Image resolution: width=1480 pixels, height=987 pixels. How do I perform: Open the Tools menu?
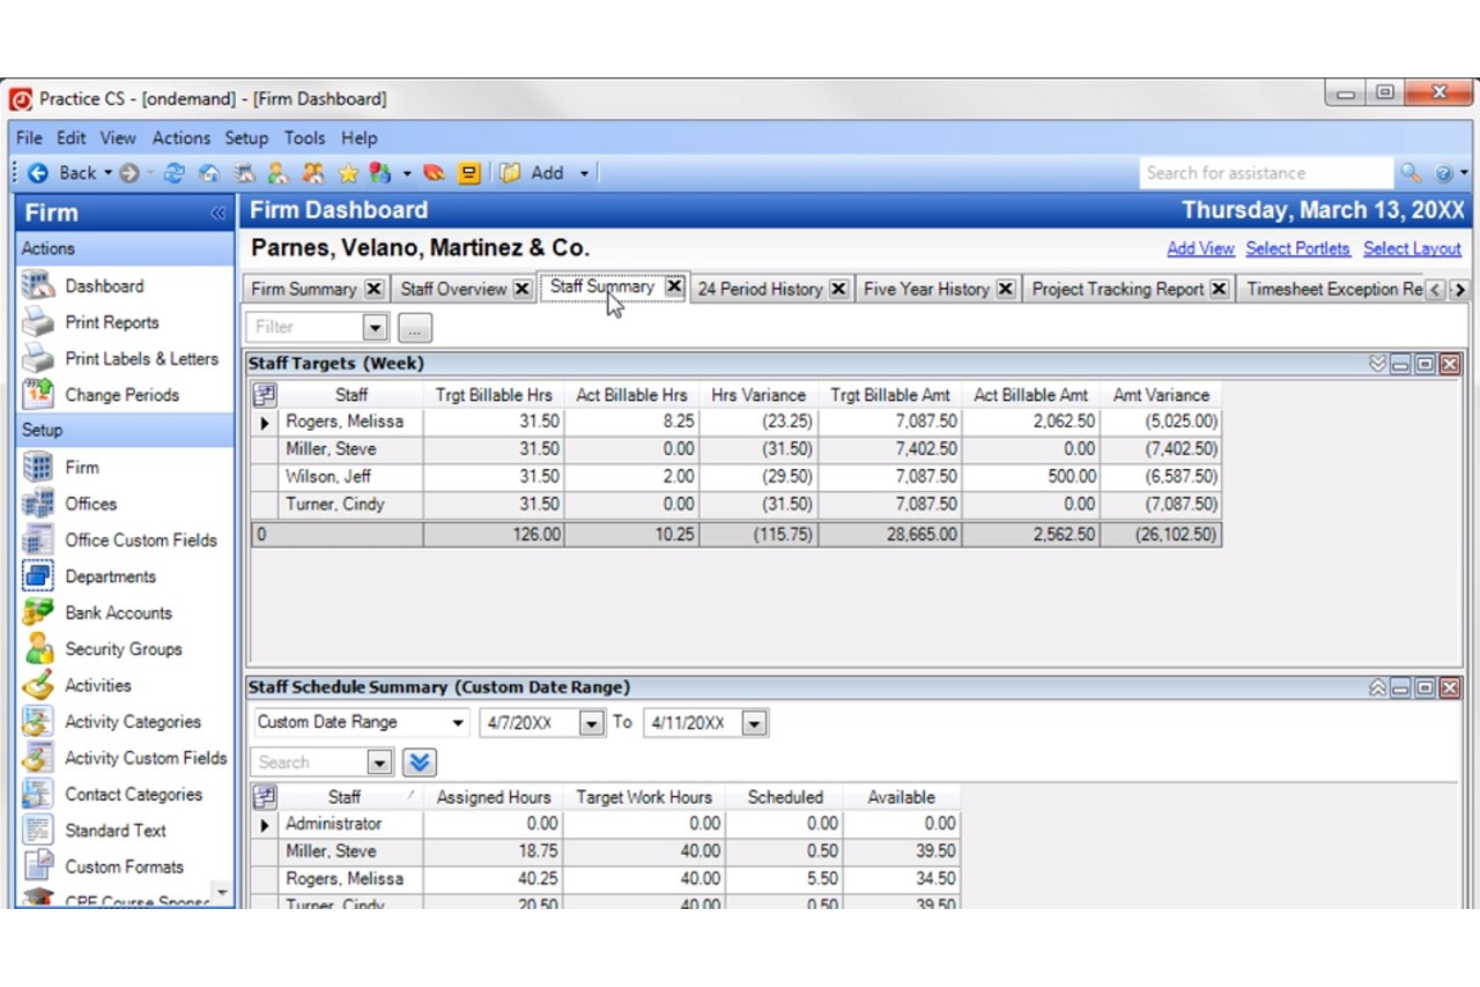pyautogui.click(x=304, y=138)
